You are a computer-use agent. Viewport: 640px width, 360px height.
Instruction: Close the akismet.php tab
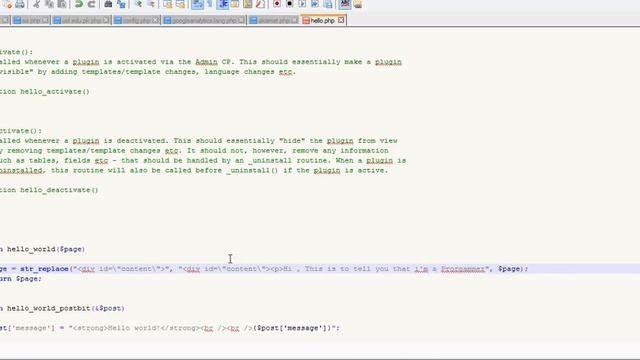295,20
